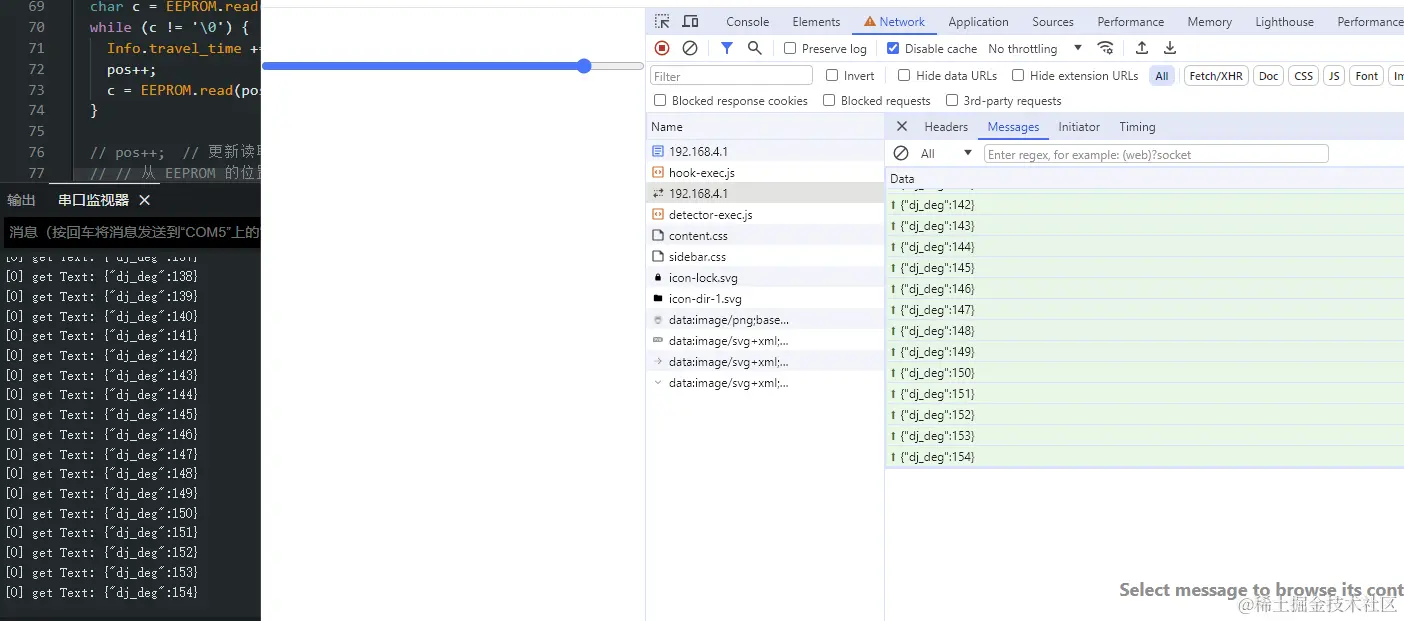This screenshot has width=1404, height=621.
Task: Switch to the Elements tab
Action: pos(816,22)
